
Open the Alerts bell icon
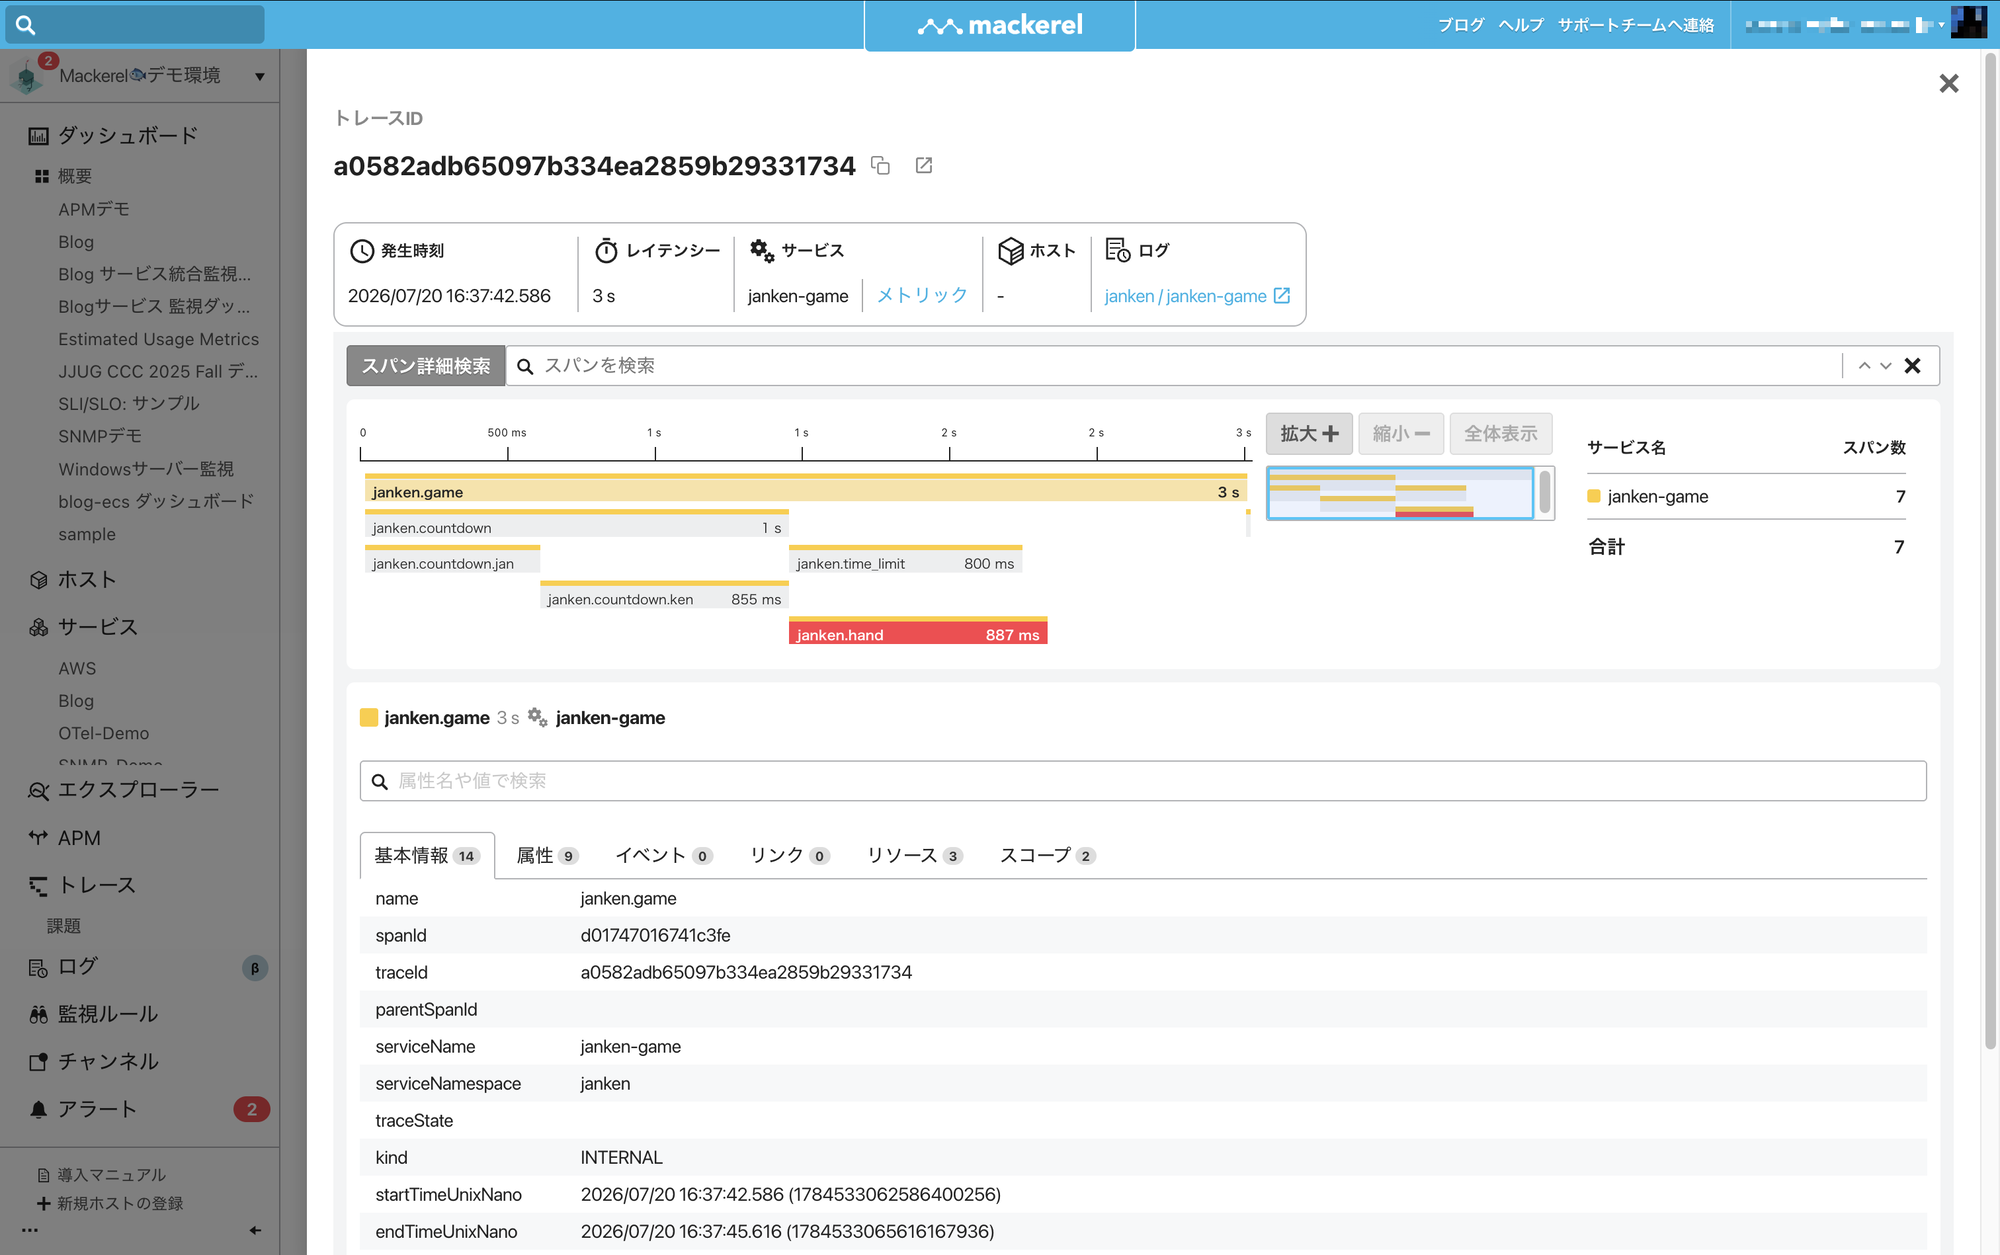point(38,1109)
